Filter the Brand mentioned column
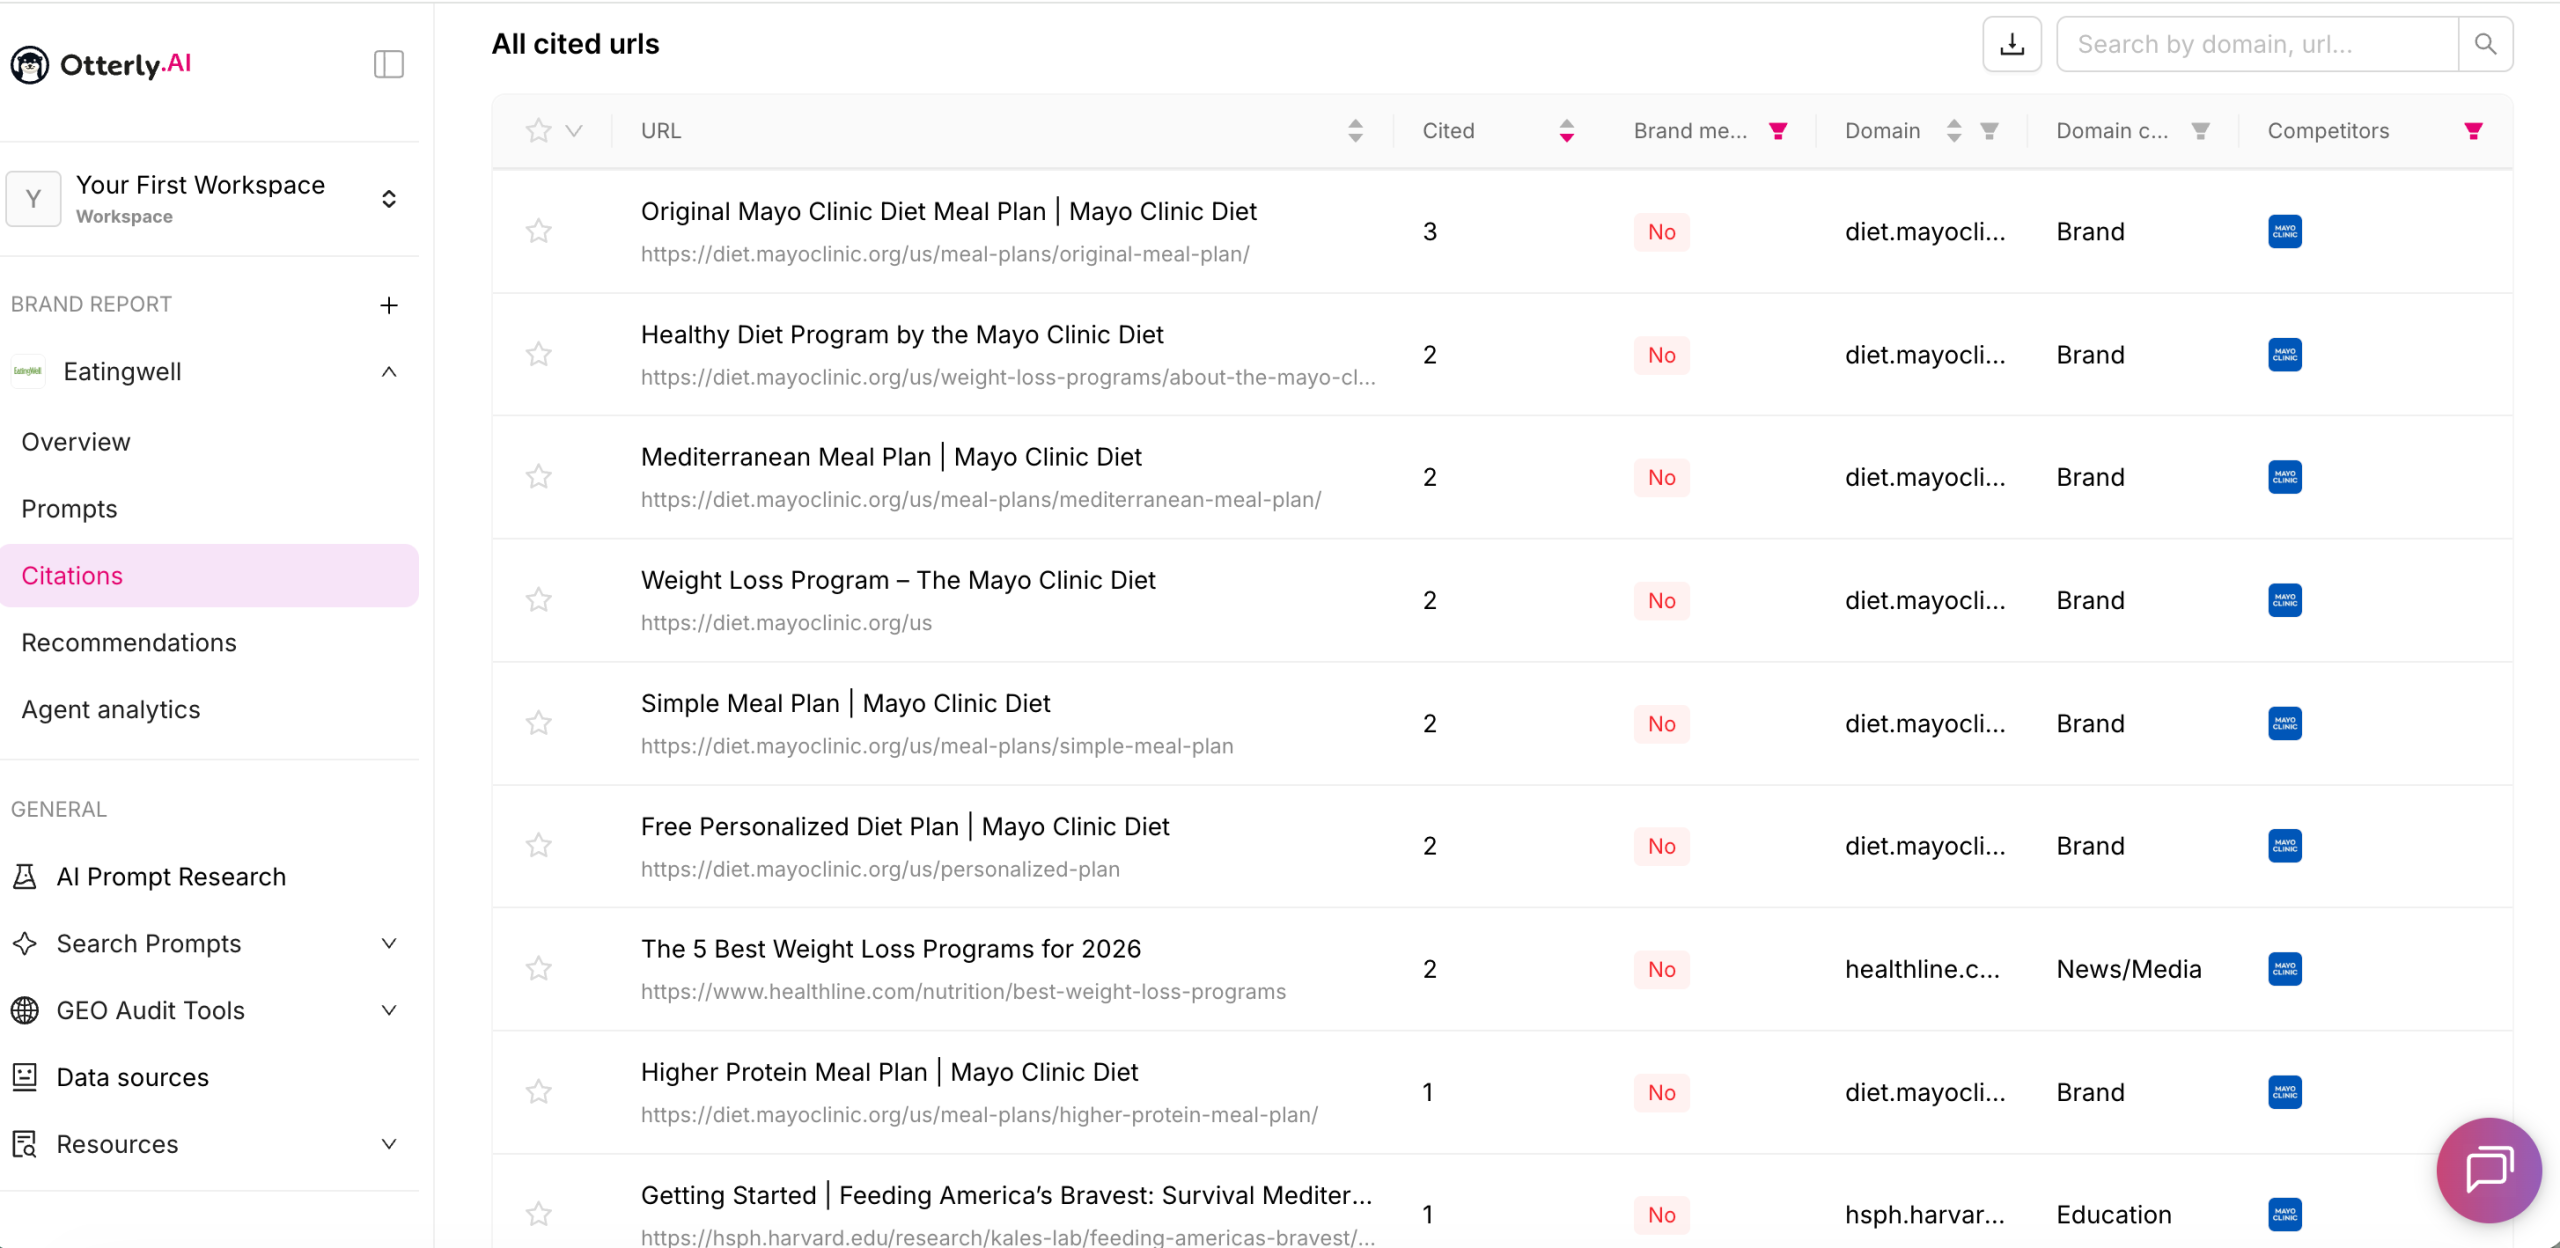The image size is (2560, 1248). click(x=1778, y=131)
